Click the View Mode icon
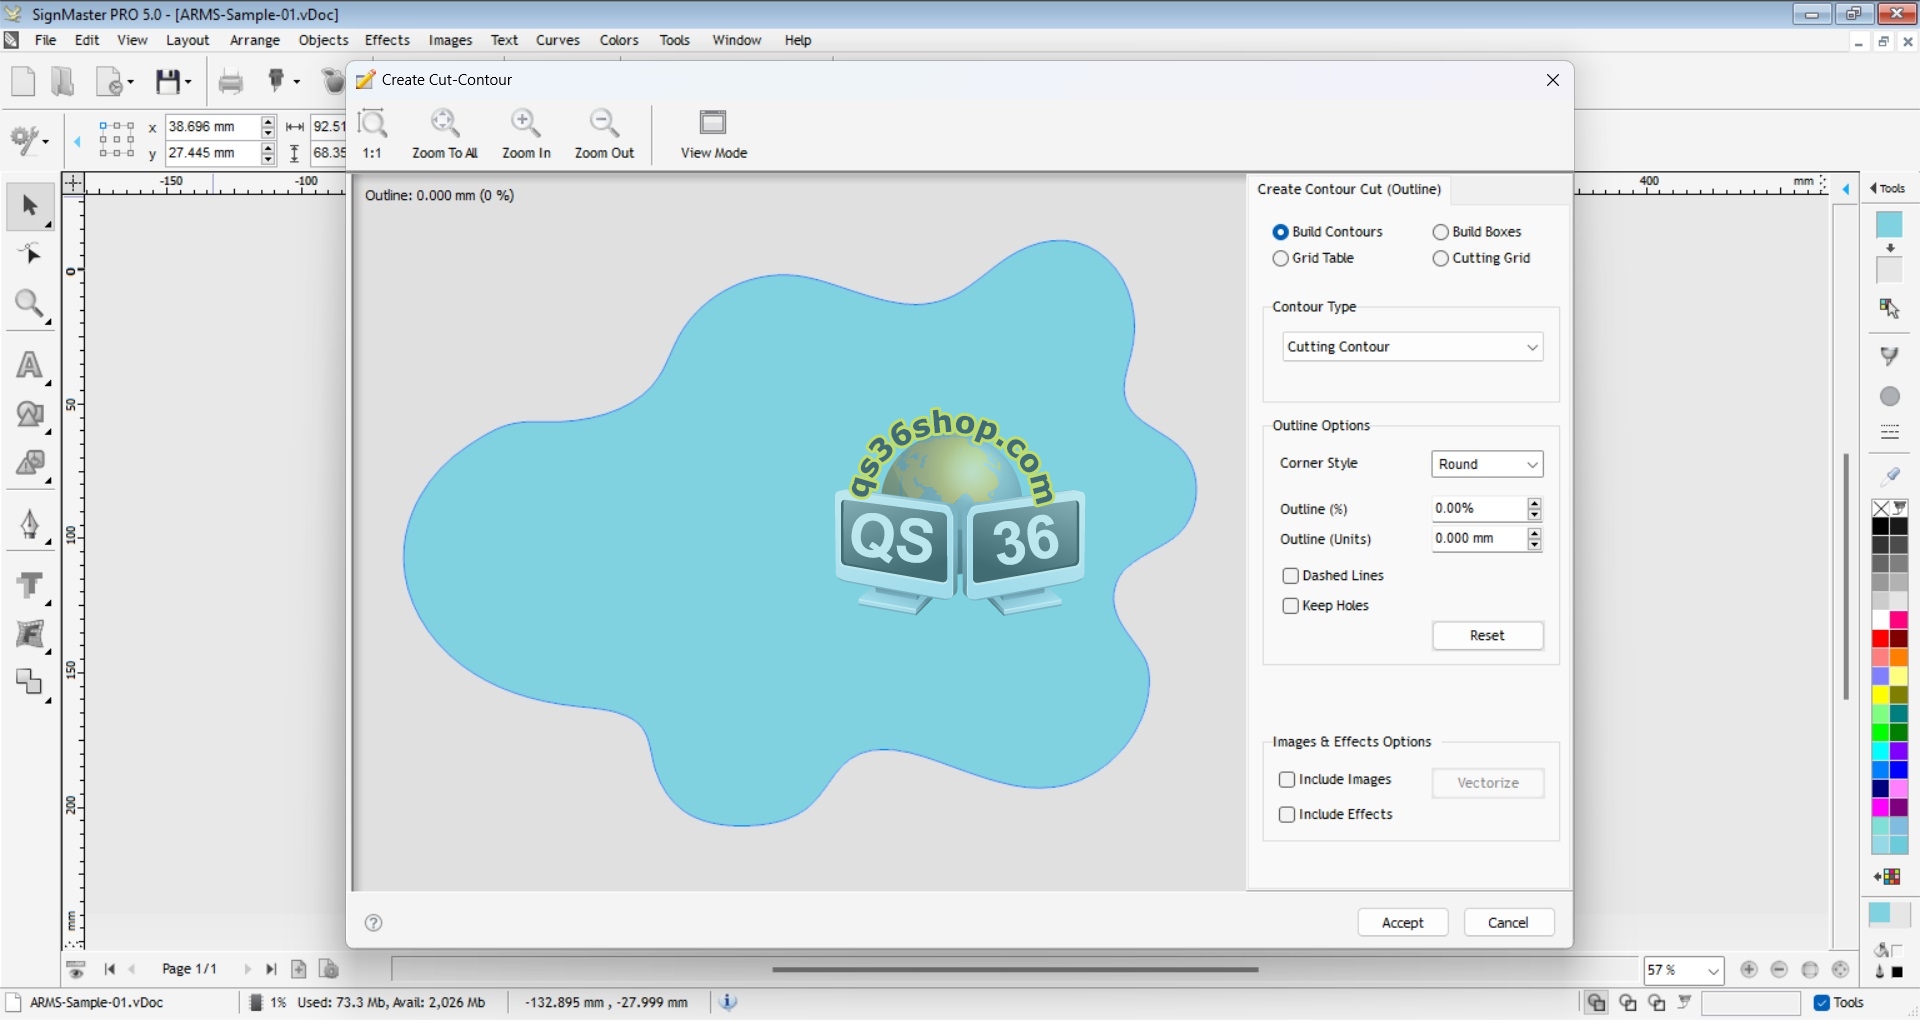This screenshot has height=1020, width=1920. coord(713,123)
